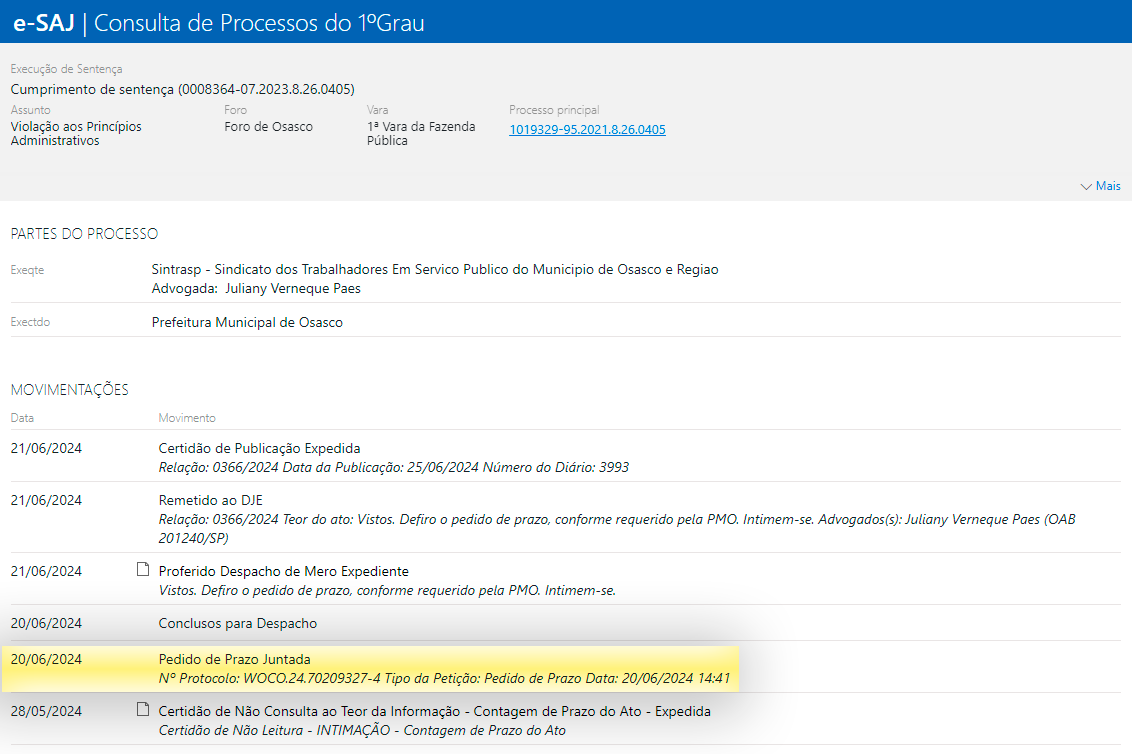Click date 28/05/2024 in movements
The height and width of the screenshot is (754, 1132).
[x=46, y=711]
